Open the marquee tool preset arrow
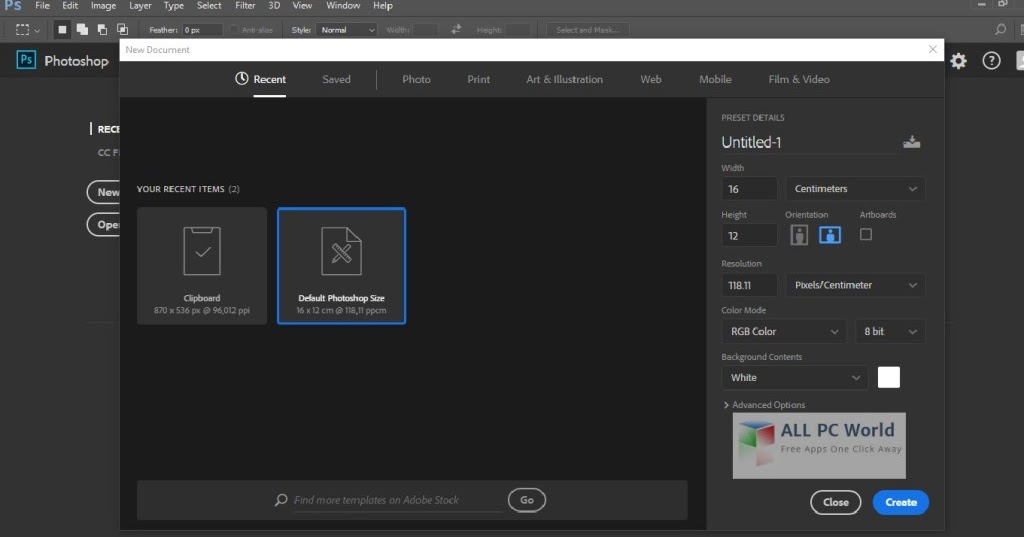Screen dimensions: 1024x537 (x=37, y=30)
